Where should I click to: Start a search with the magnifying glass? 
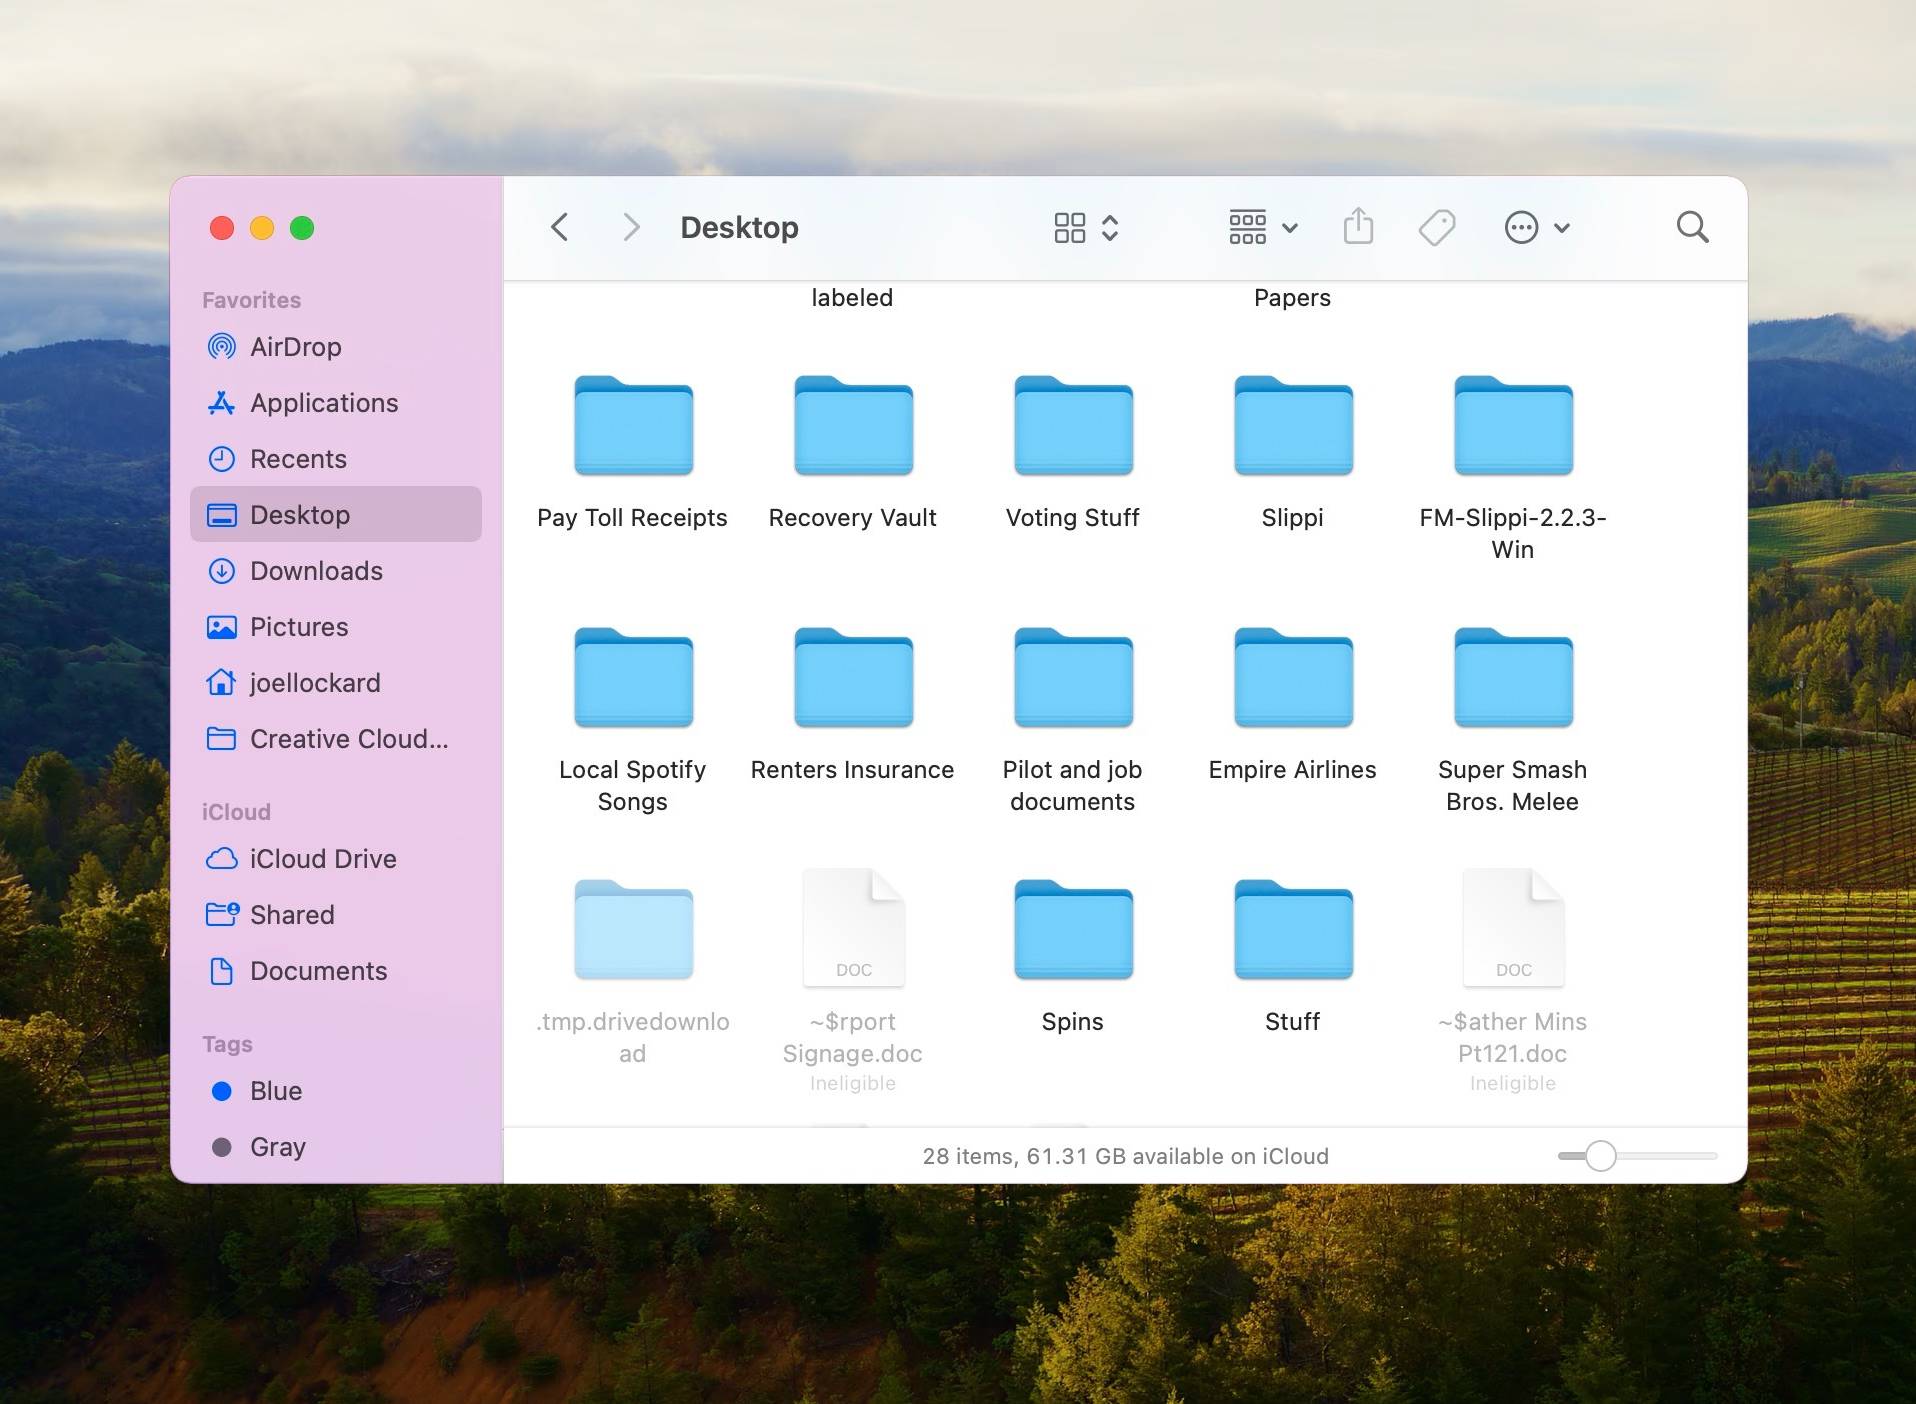(1691, 227)
